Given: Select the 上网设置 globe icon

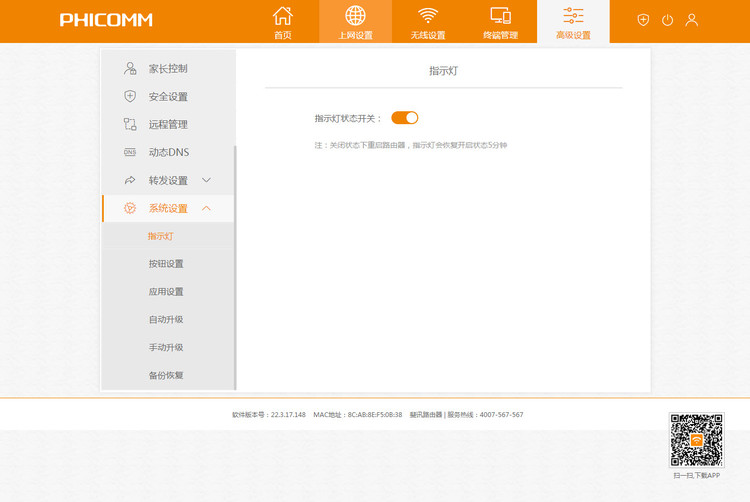Looking at the screenshot, I should (x=355, y=16).
